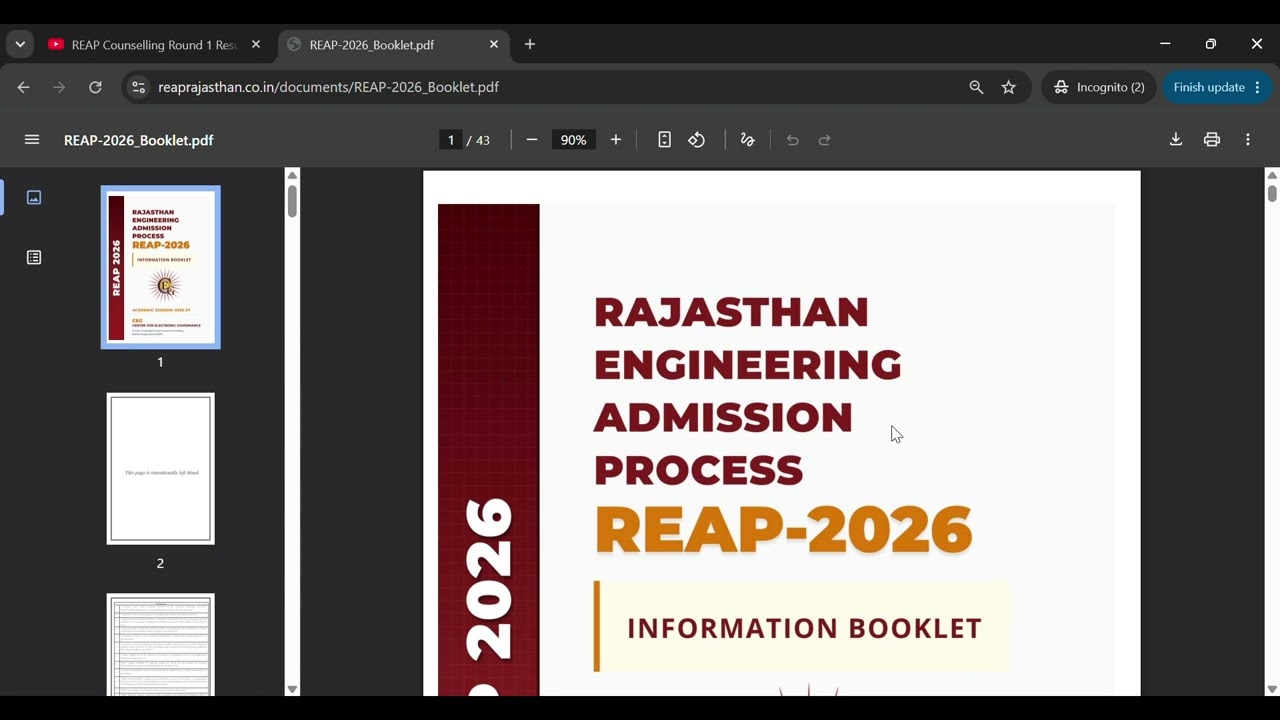The image size is (1280, 720).
Task: Zoom in the PDF document
Action: [616, 140]
